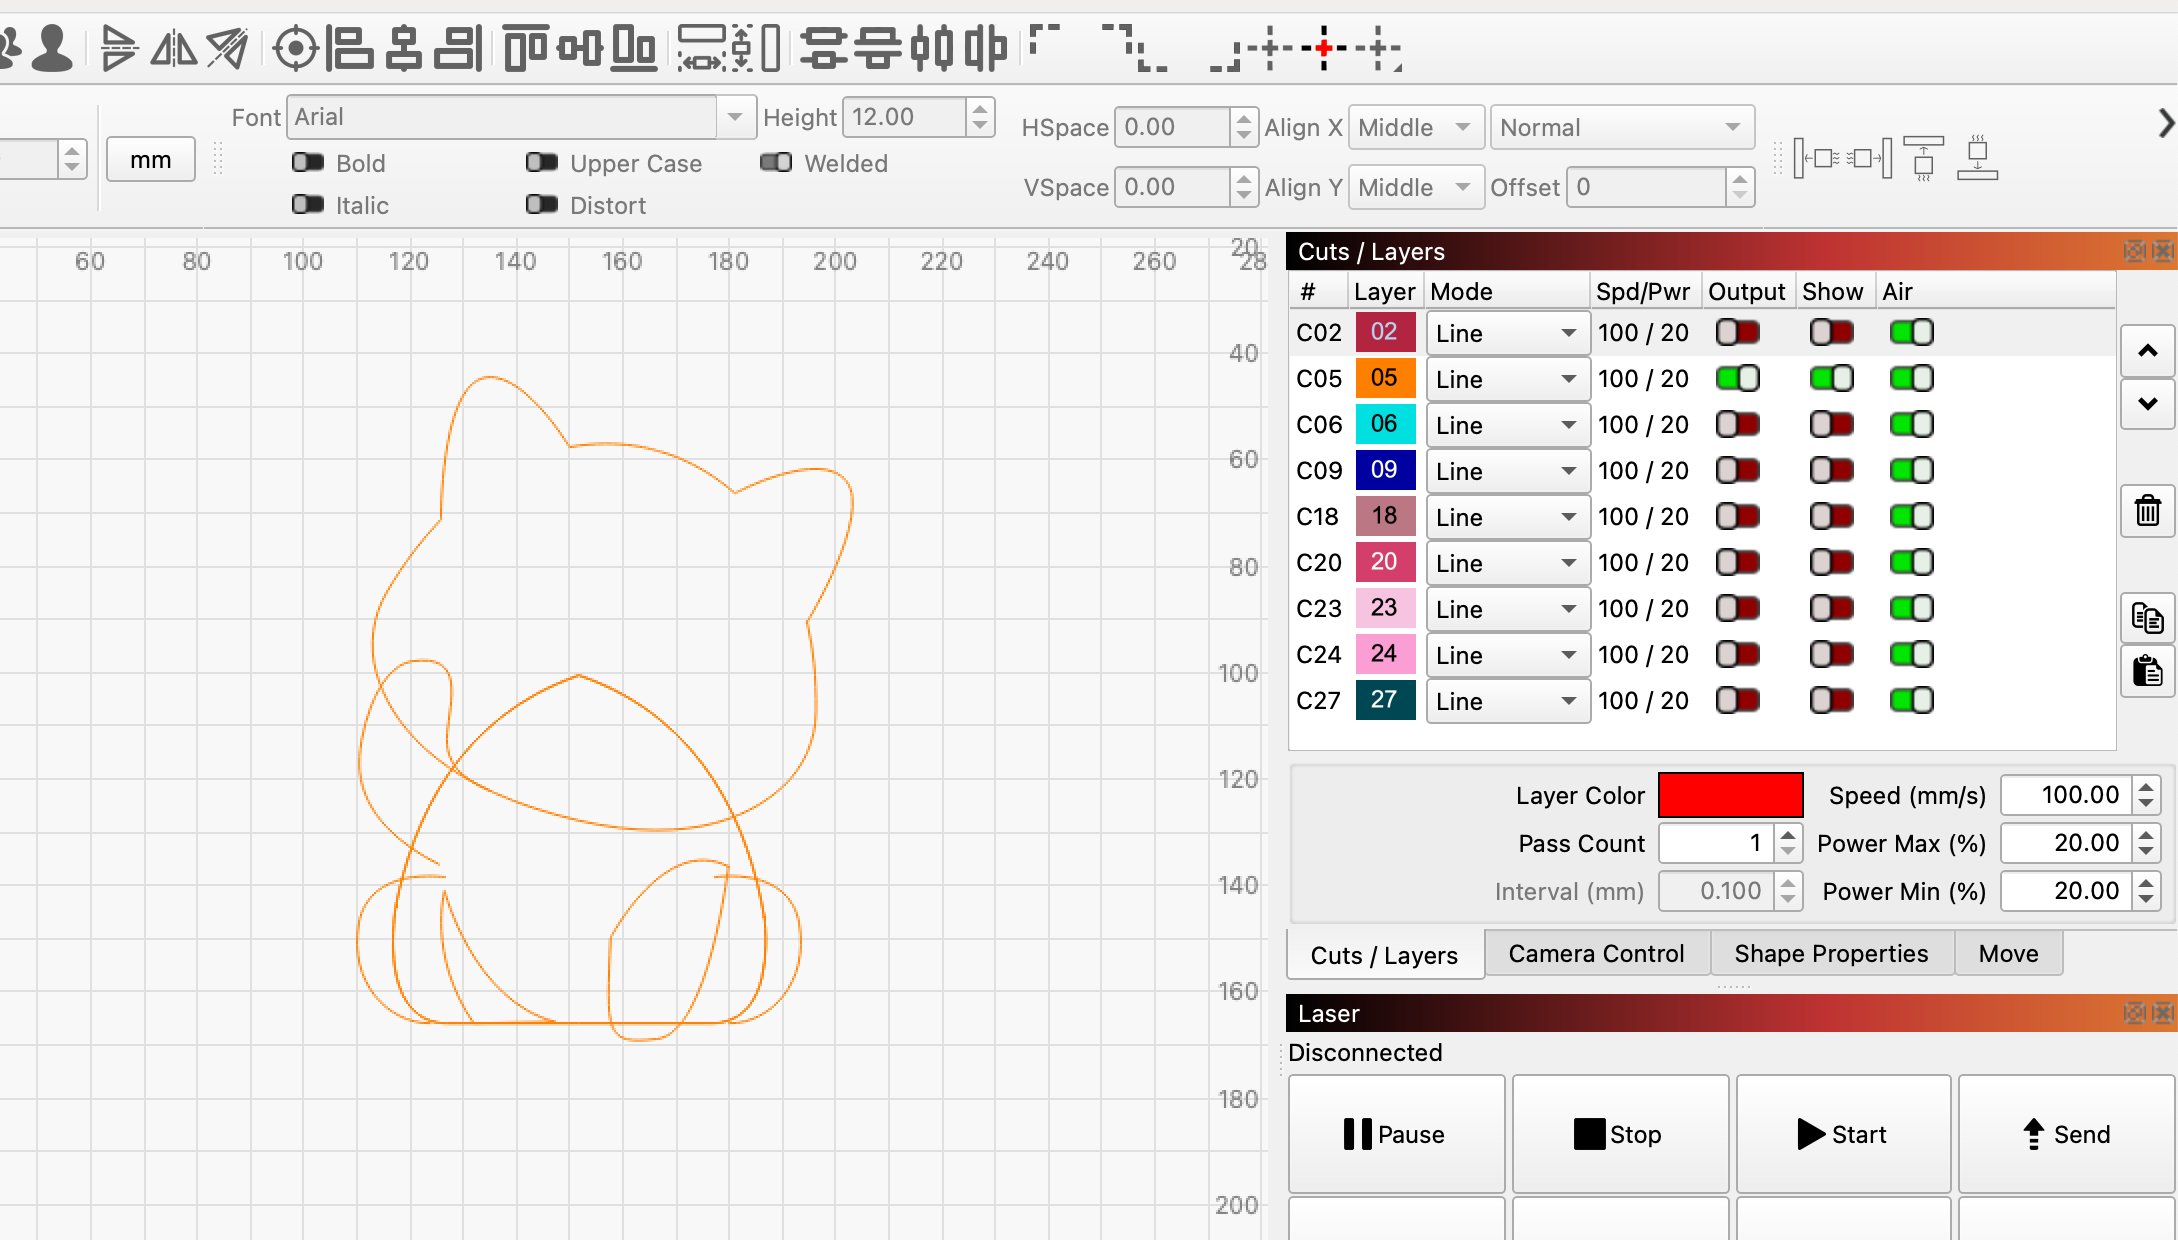2178x1240 pixels.
Task: Click the Send button
Action: pos(2066,1134)
